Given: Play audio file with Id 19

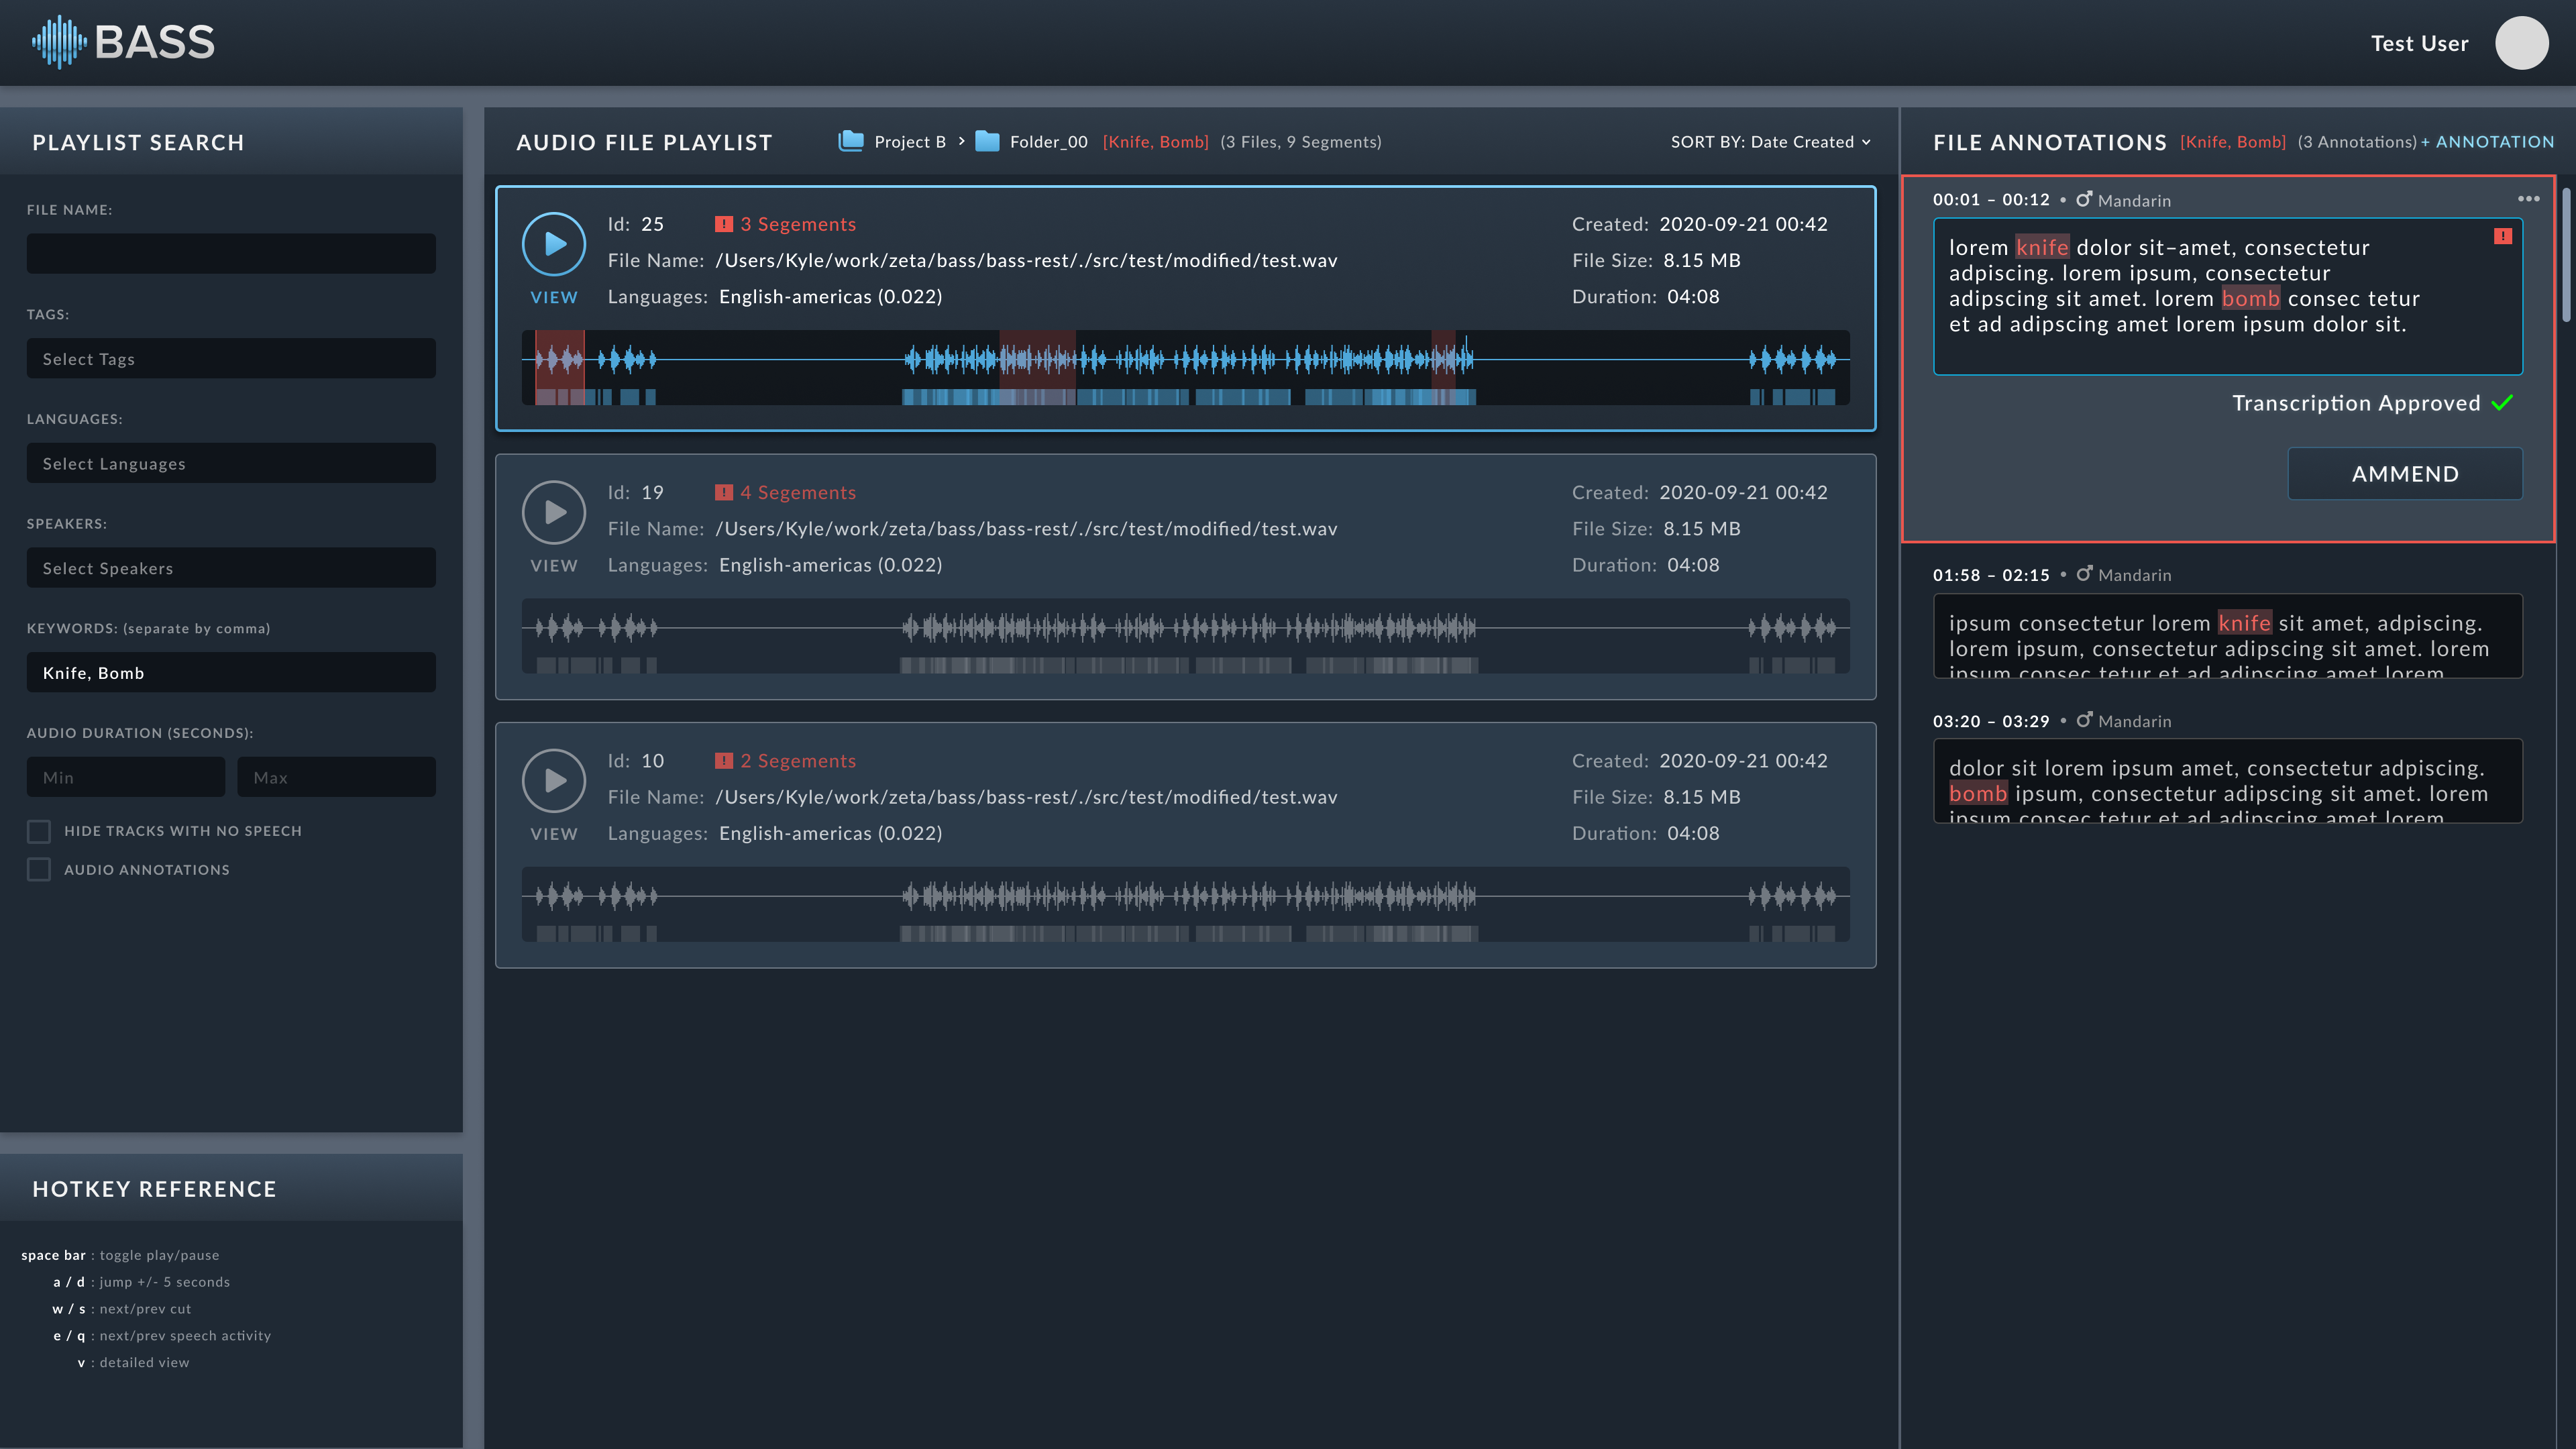Looking at the screenshot, I should (x=553, y=512).
